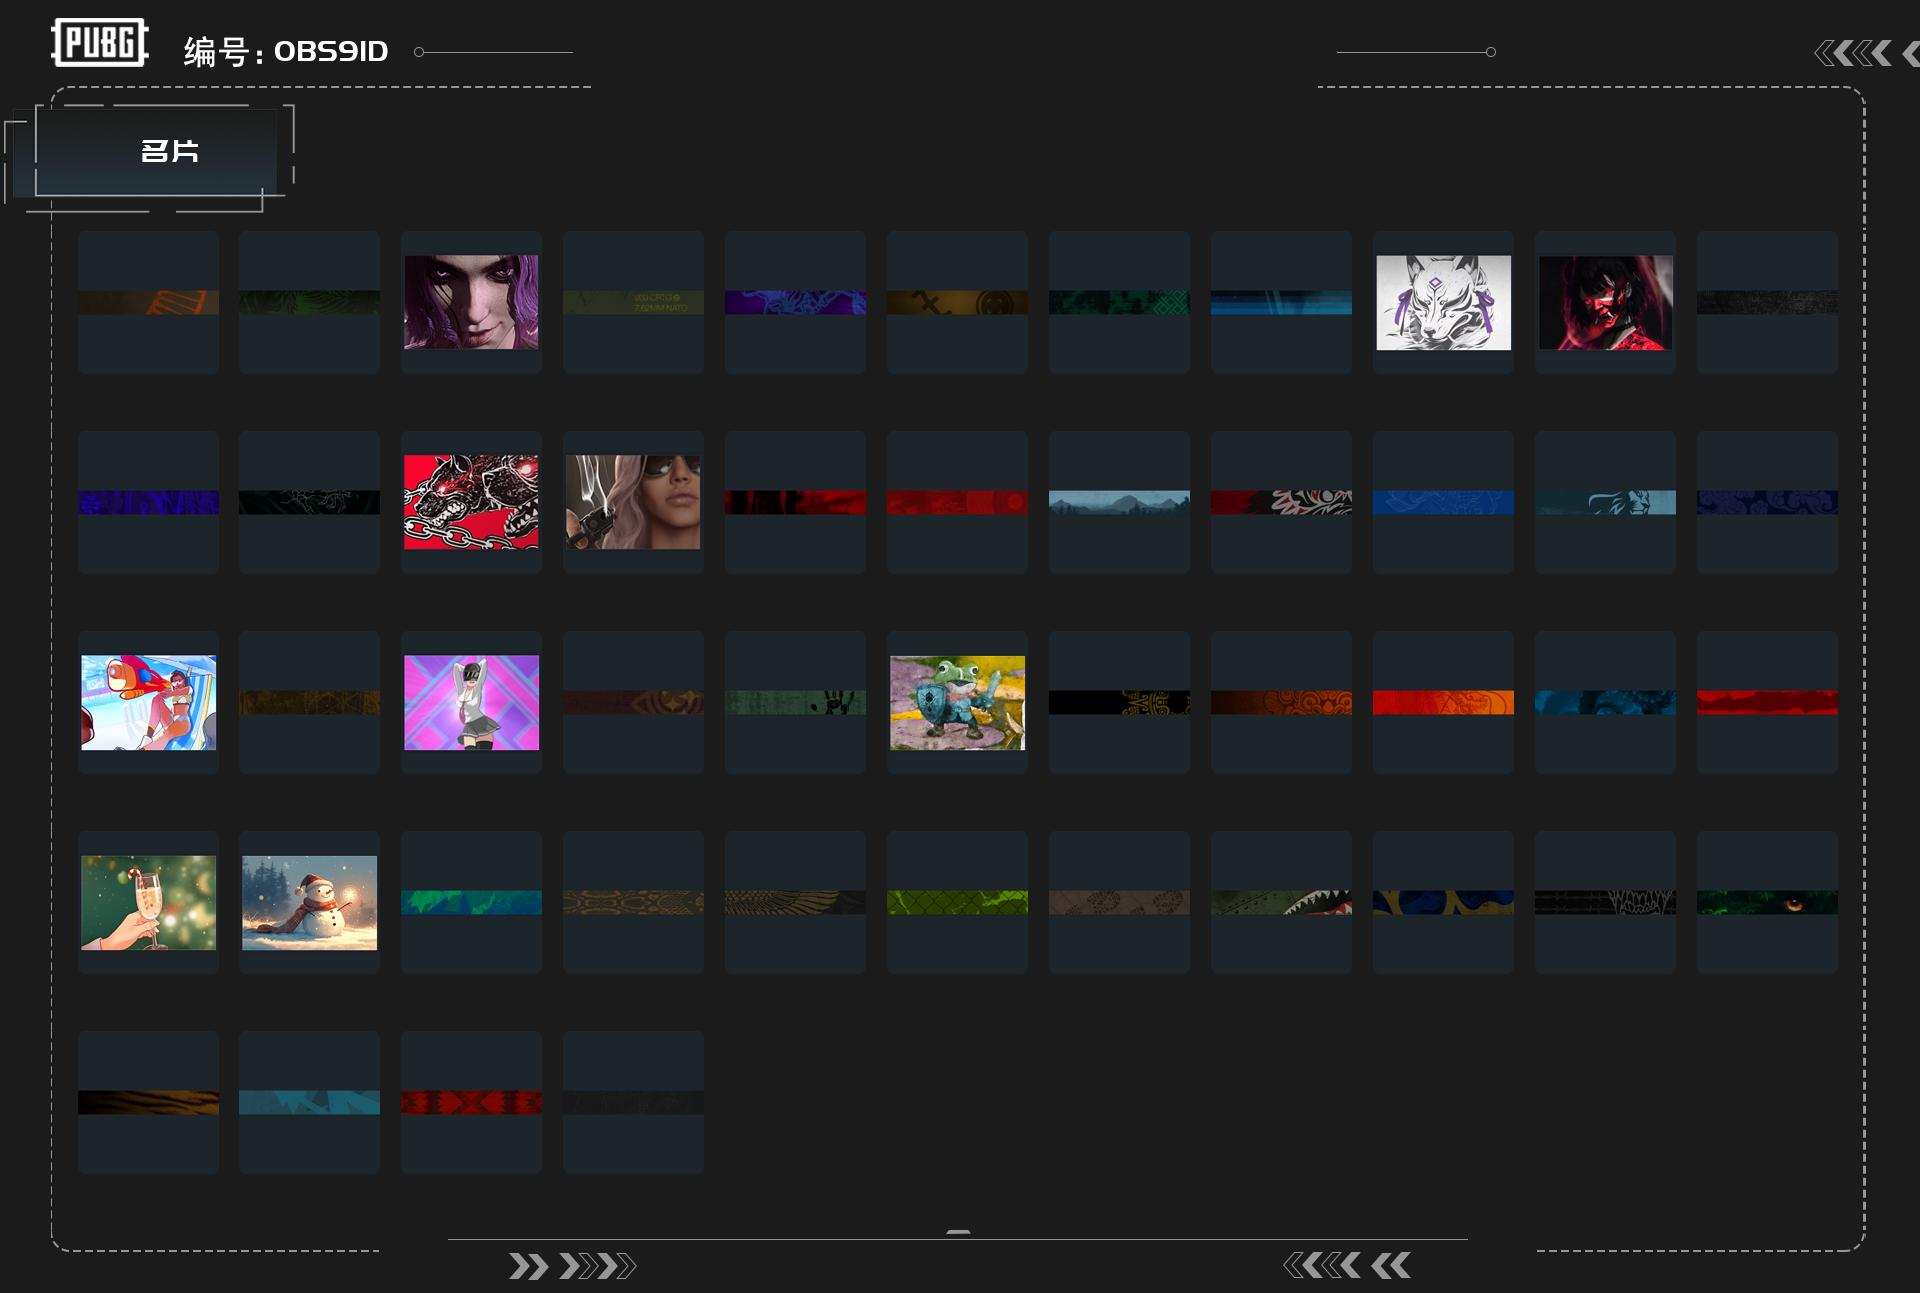
Task: Select the 编号: OBS9ID text
Action: coord(286,51)
